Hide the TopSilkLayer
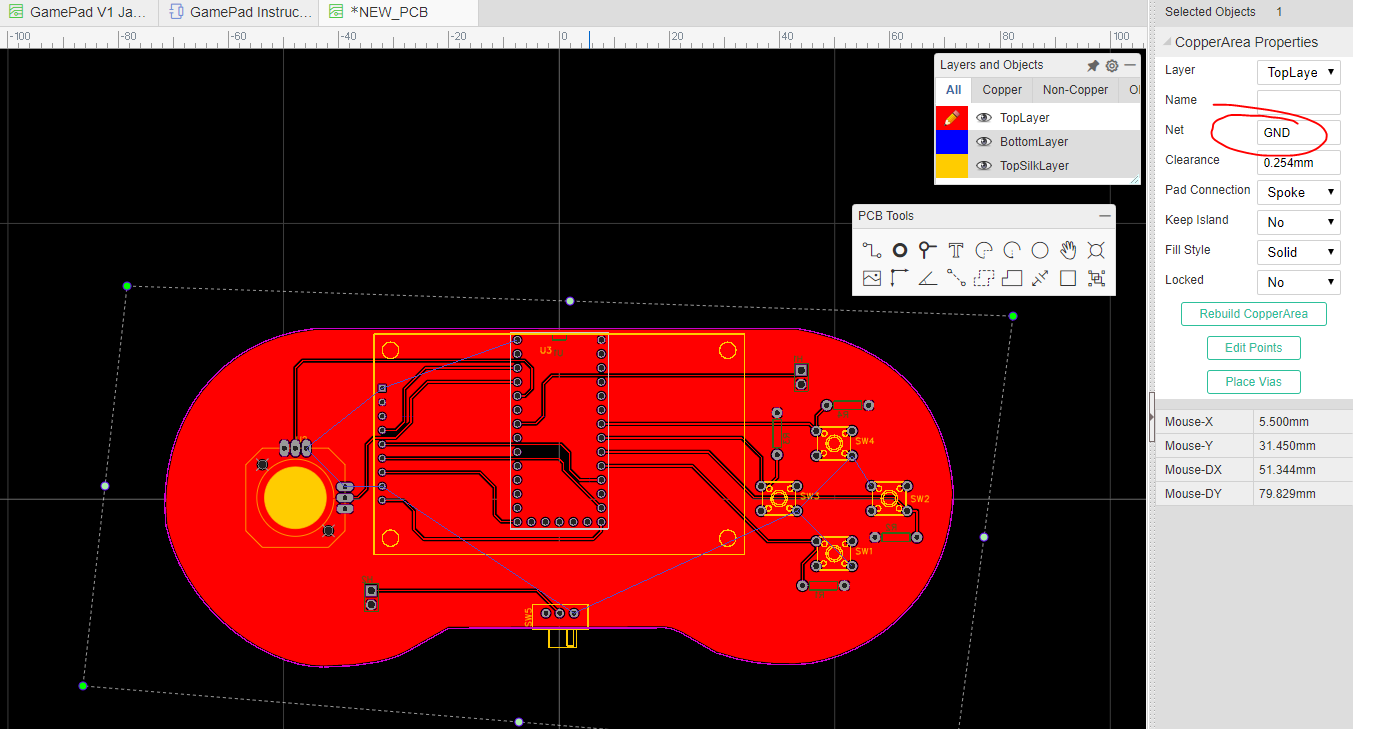 (x=984, y=165)
